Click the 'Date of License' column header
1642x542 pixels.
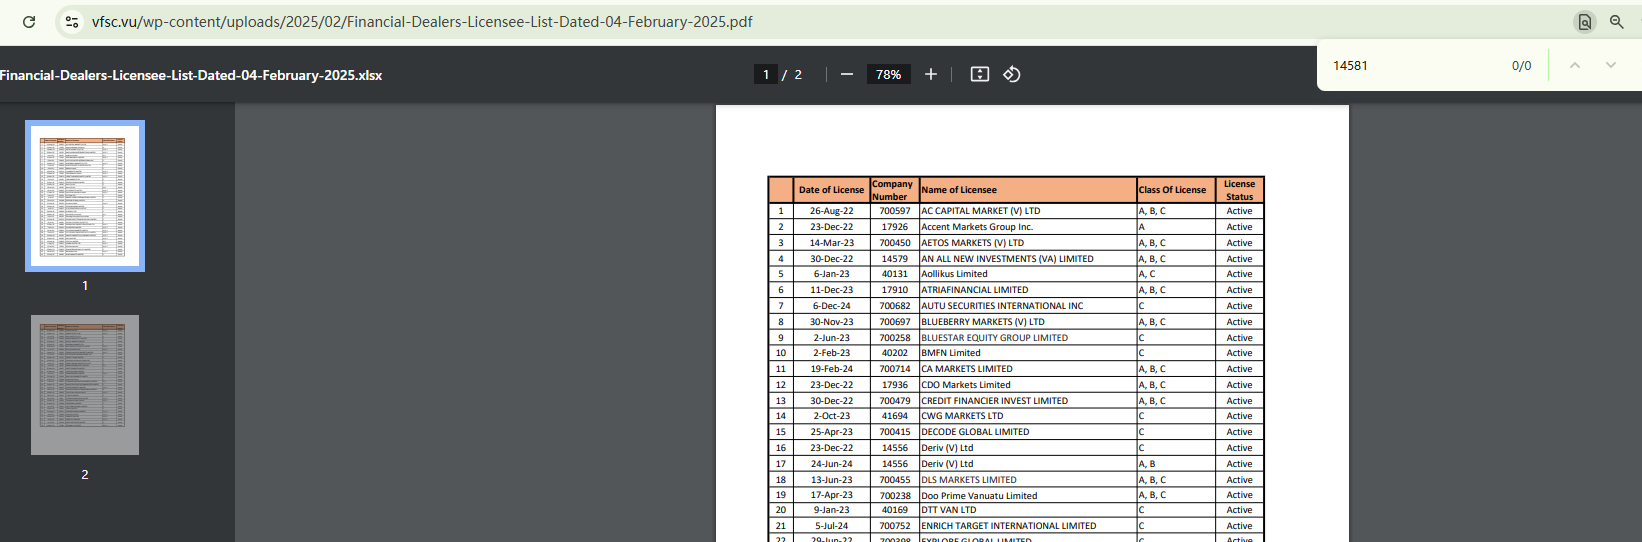click(x=831, y=190)
